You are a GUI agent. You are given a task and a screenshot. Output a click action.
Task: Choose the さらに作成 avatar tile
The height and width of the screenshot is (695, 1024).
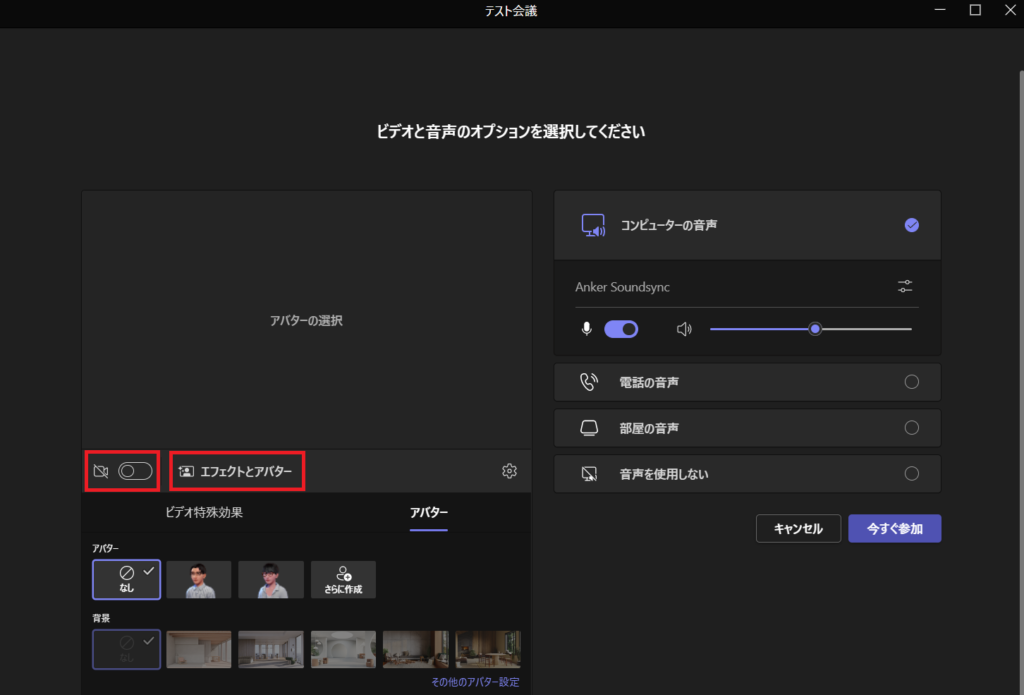coord(343,579)
